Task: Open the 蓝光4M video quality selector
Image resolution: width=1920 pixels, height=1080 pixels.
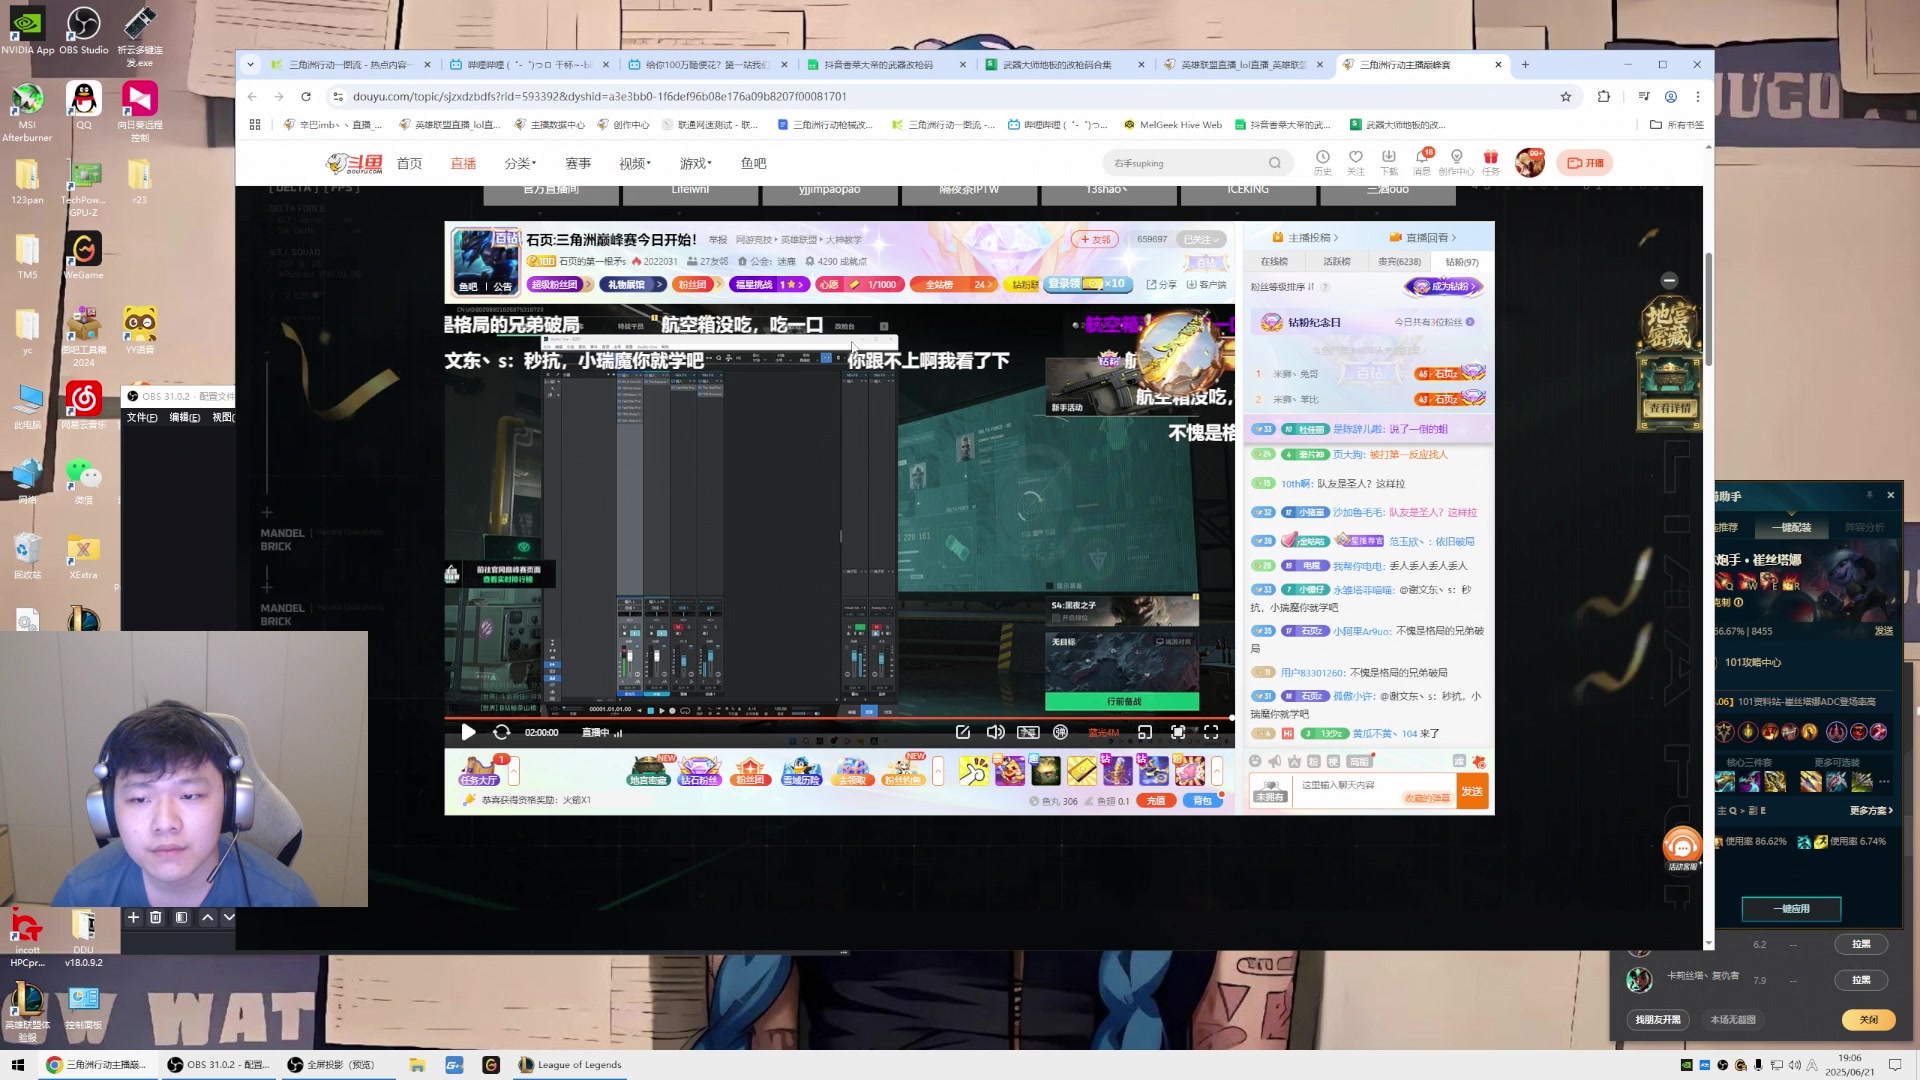Action: point(1103,733)
